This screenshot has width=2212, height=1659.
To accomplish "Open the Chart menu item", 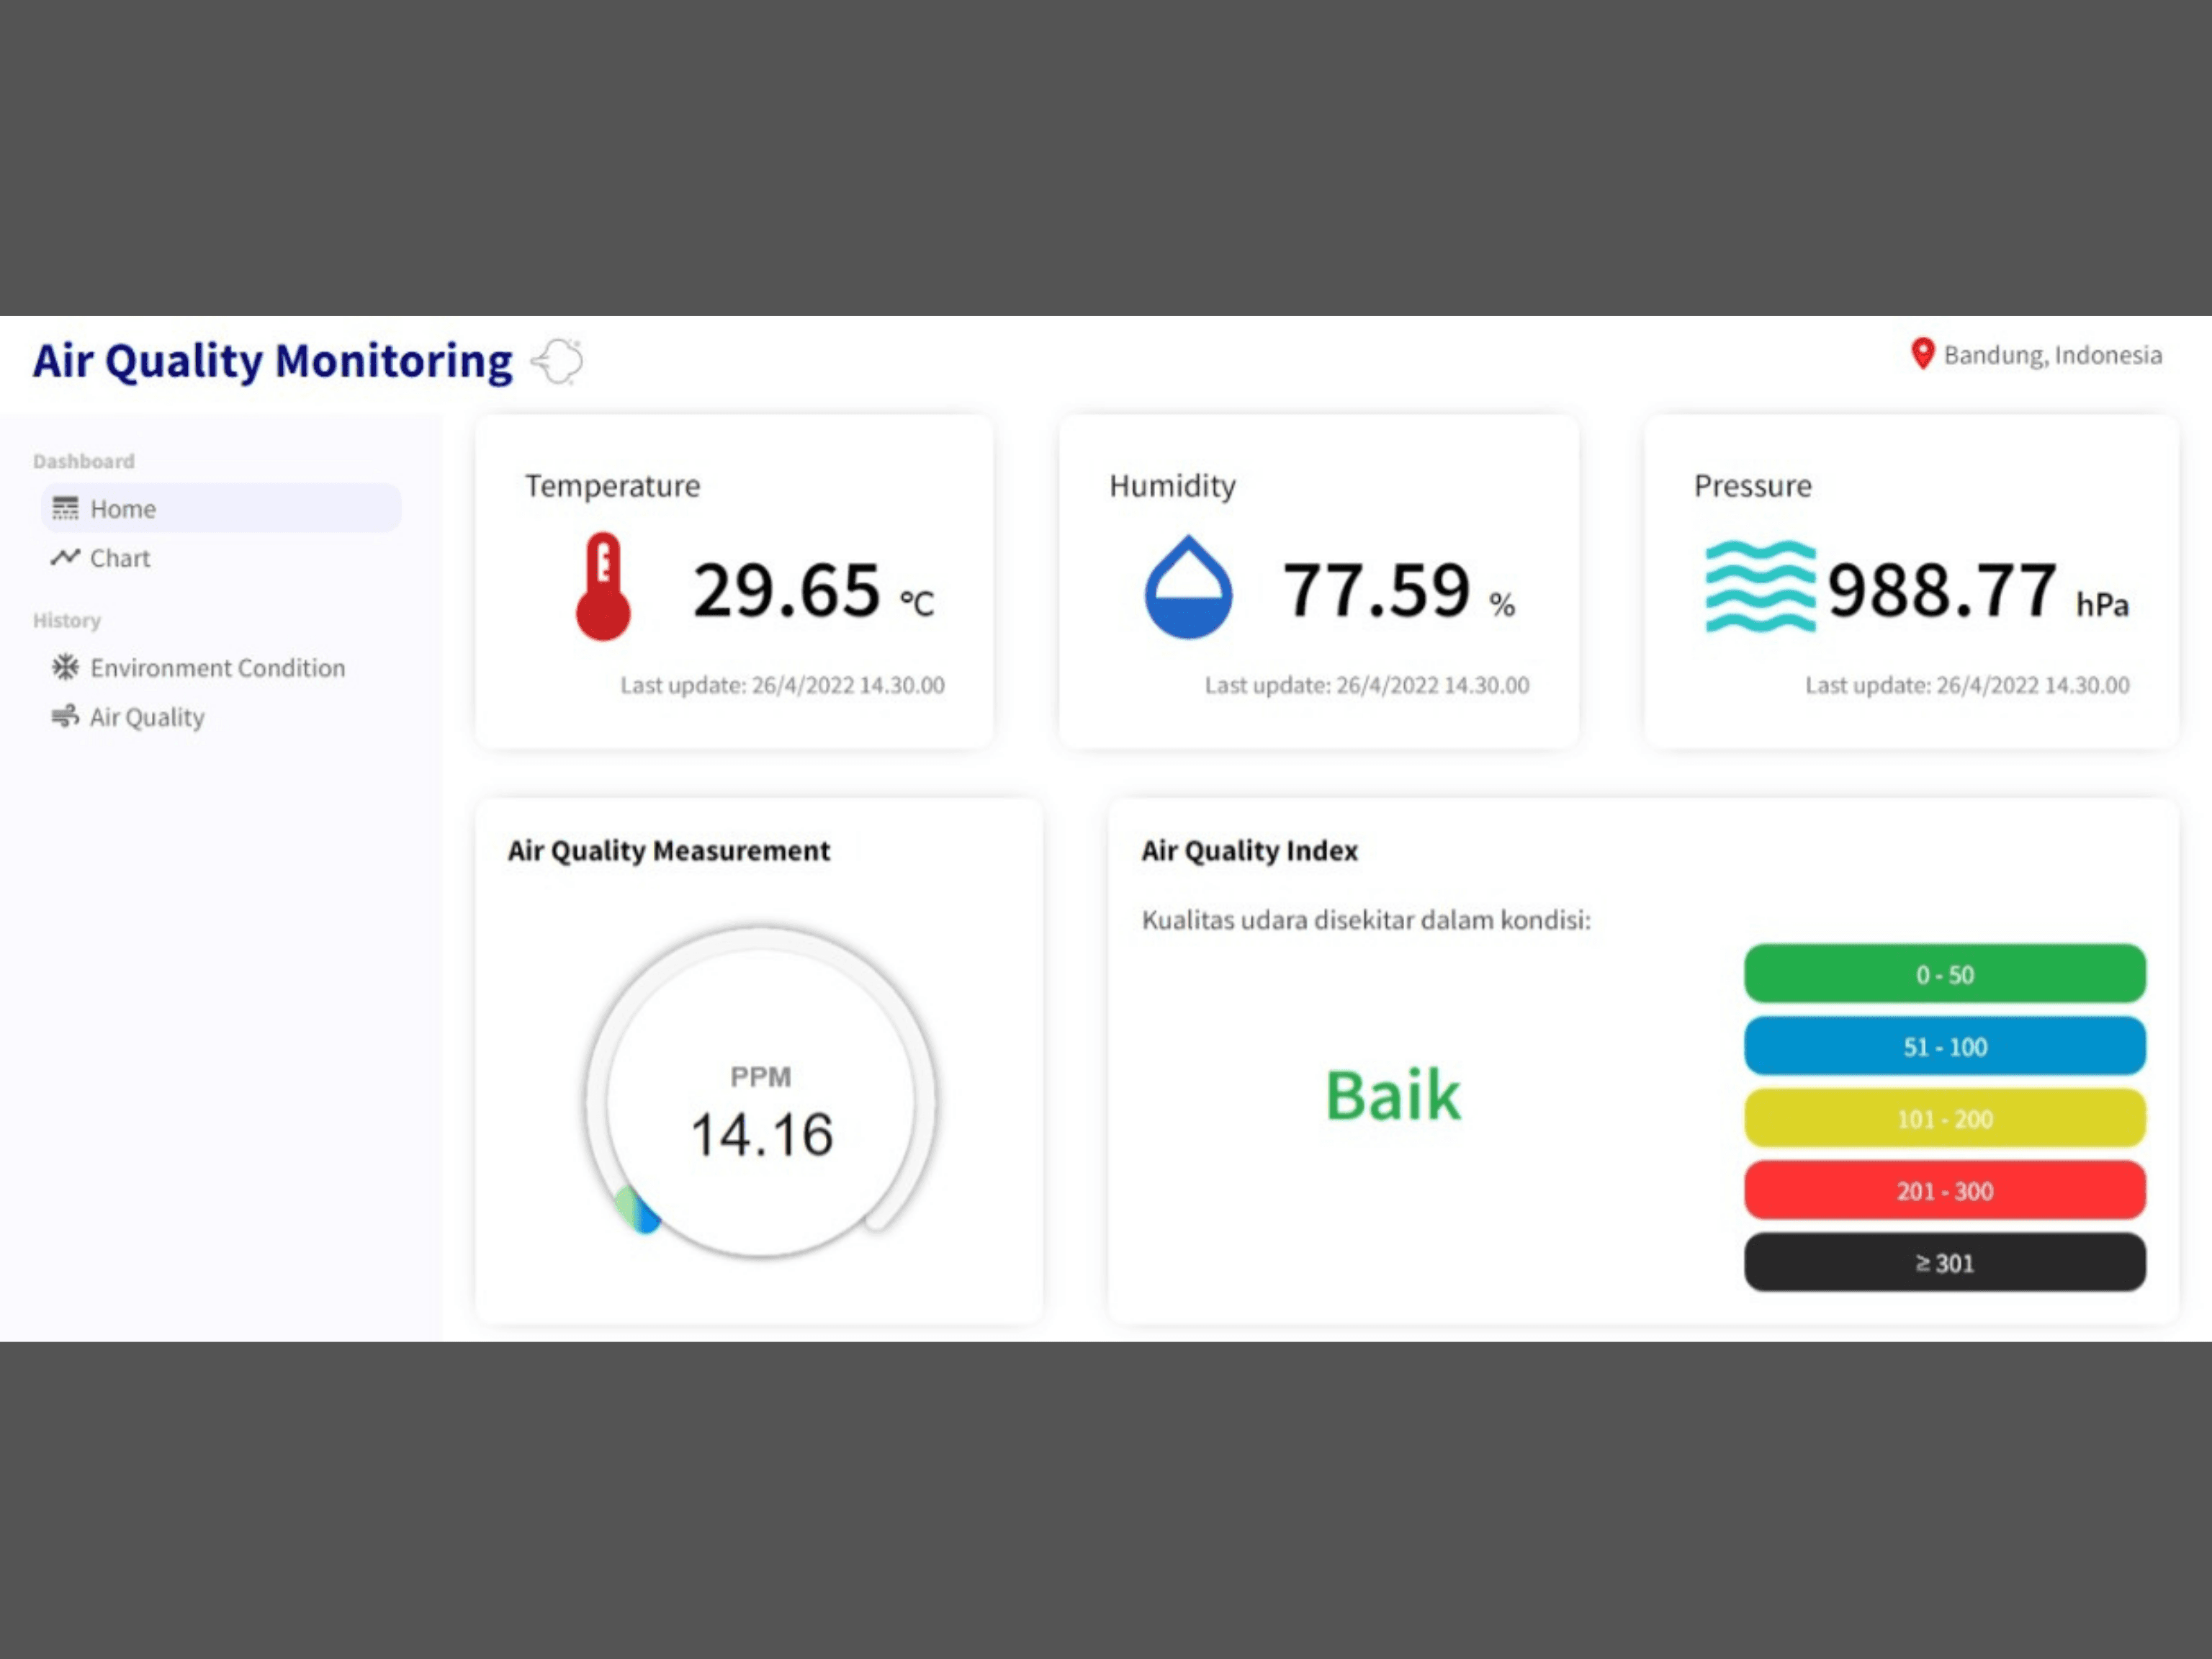I will point(120,558).
